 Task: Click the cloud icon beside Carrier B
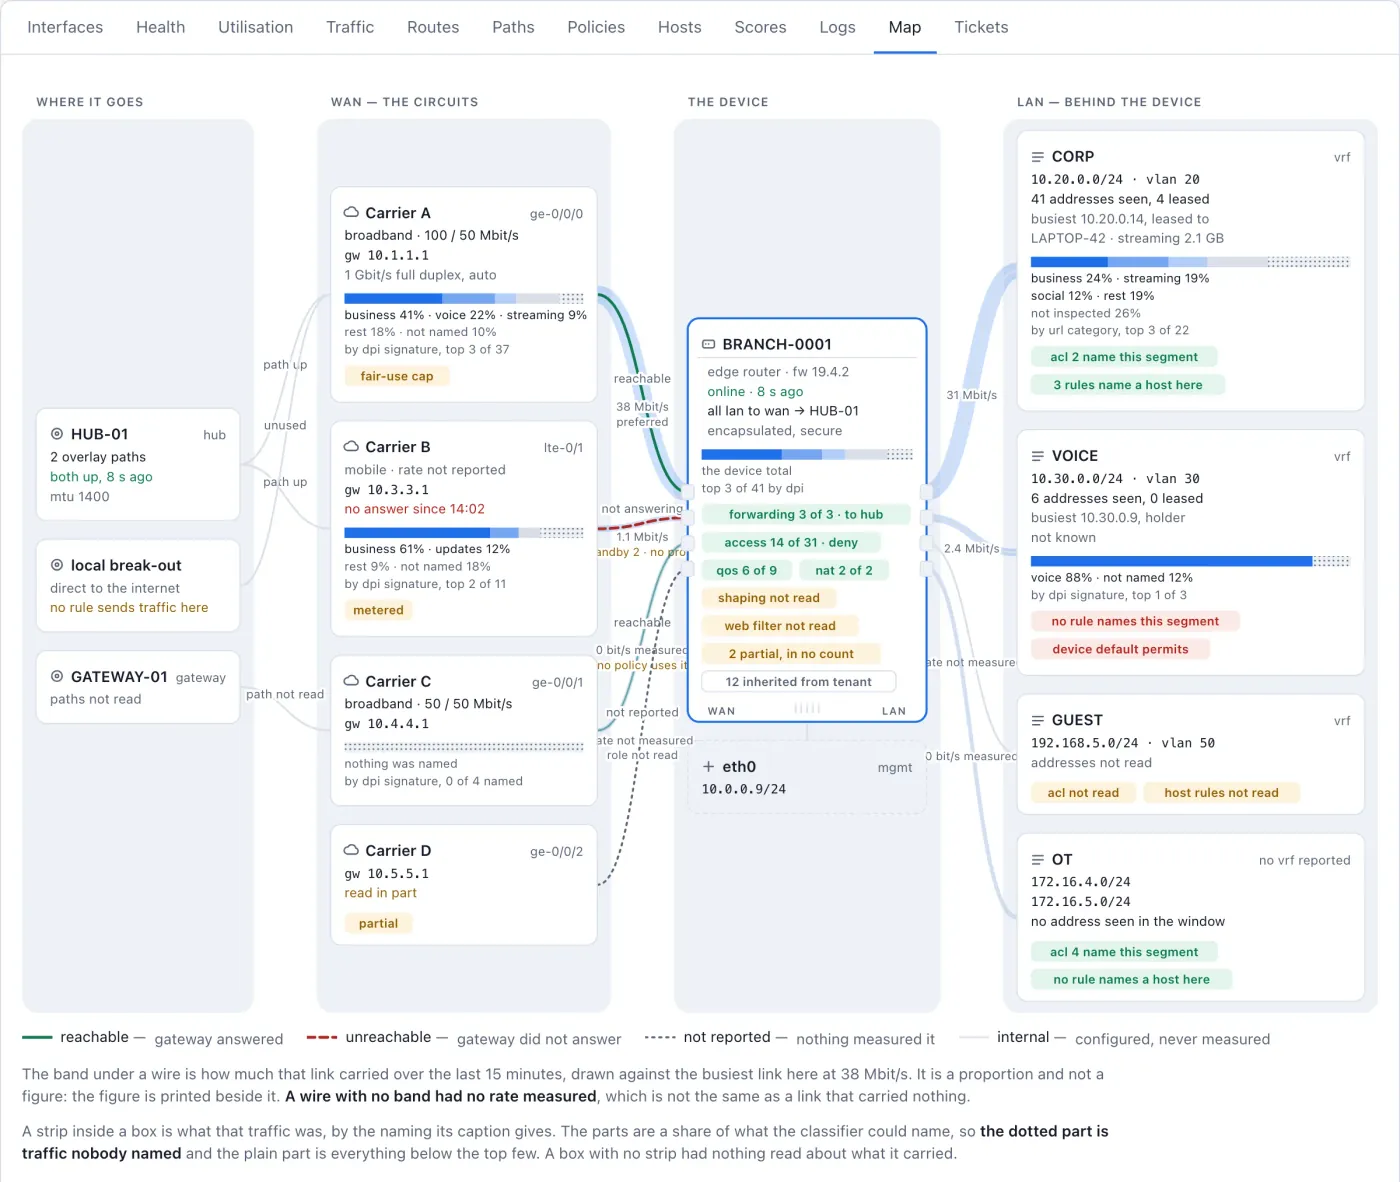coord(351,446)
